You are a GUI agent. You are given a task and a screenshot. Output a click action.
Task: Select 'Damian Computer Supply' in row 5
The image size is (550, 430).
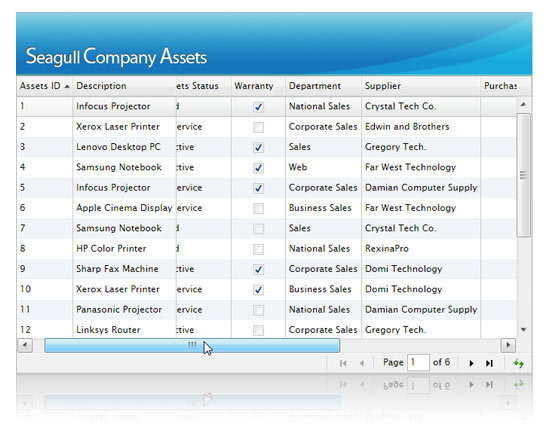pos(421,188)
